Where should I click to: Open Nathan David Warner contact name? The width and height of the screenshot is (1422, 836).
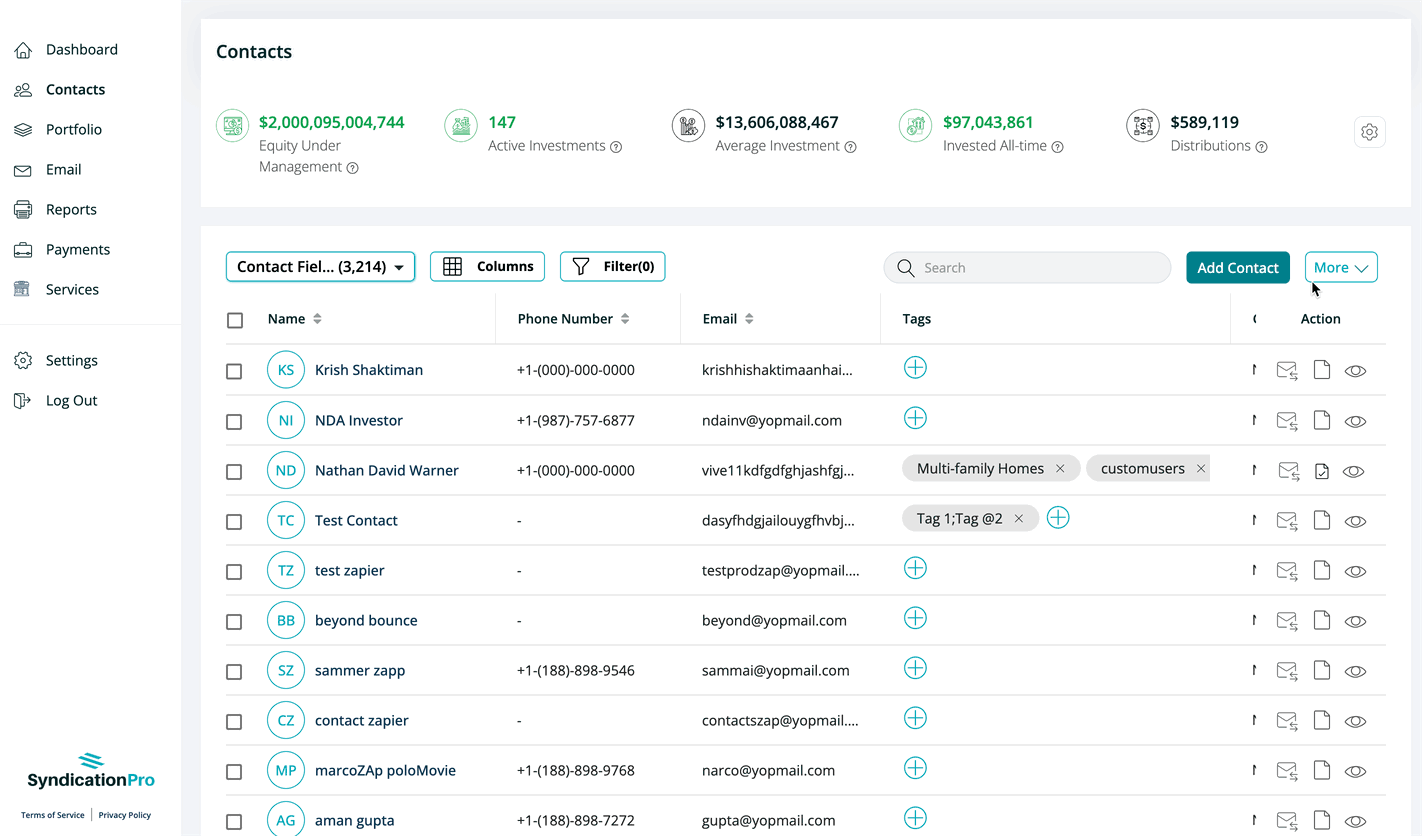(x=387, y=470)
